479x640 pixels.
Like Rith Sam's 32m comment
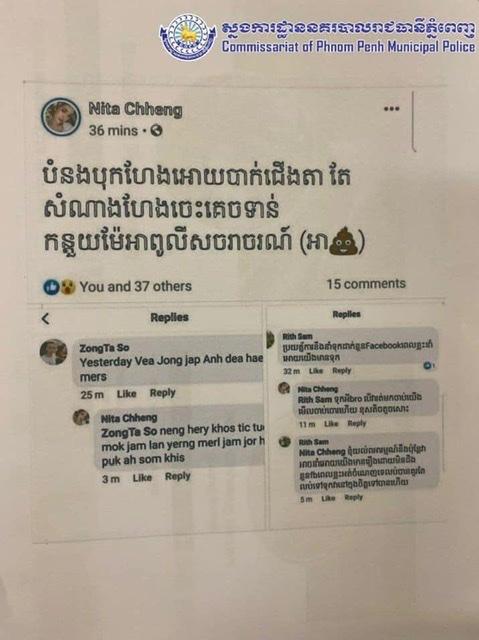pyautogui.click(x=316, y=371)
